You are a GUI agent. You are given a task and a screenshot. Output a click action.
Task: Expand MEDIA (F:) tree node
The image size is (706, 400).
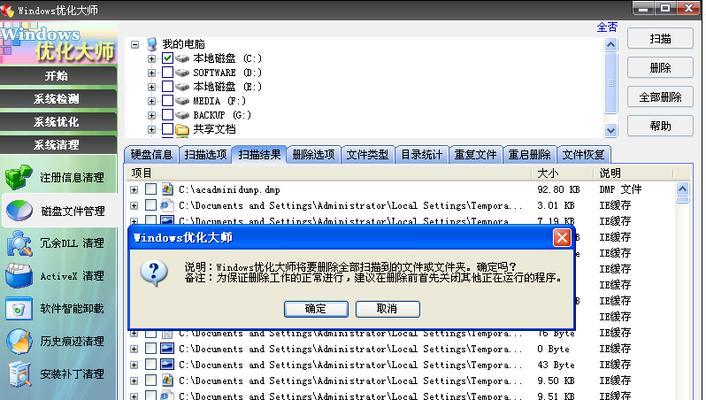152,101
